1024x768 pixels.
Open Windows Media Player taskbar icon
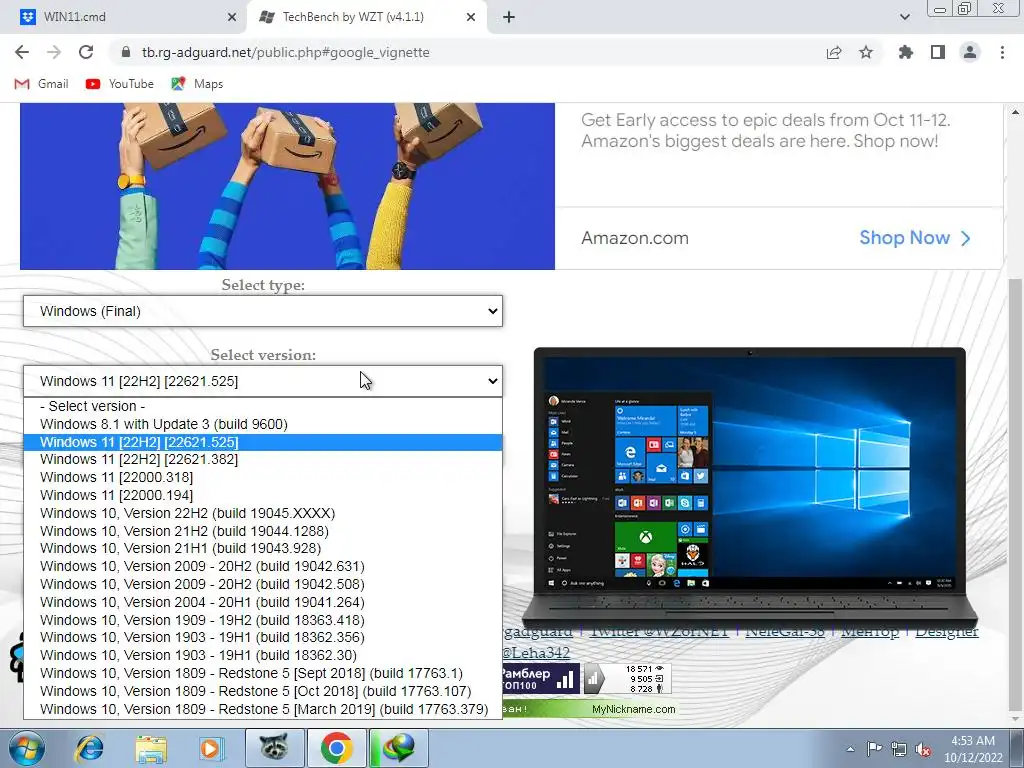(x=210, y=748)
